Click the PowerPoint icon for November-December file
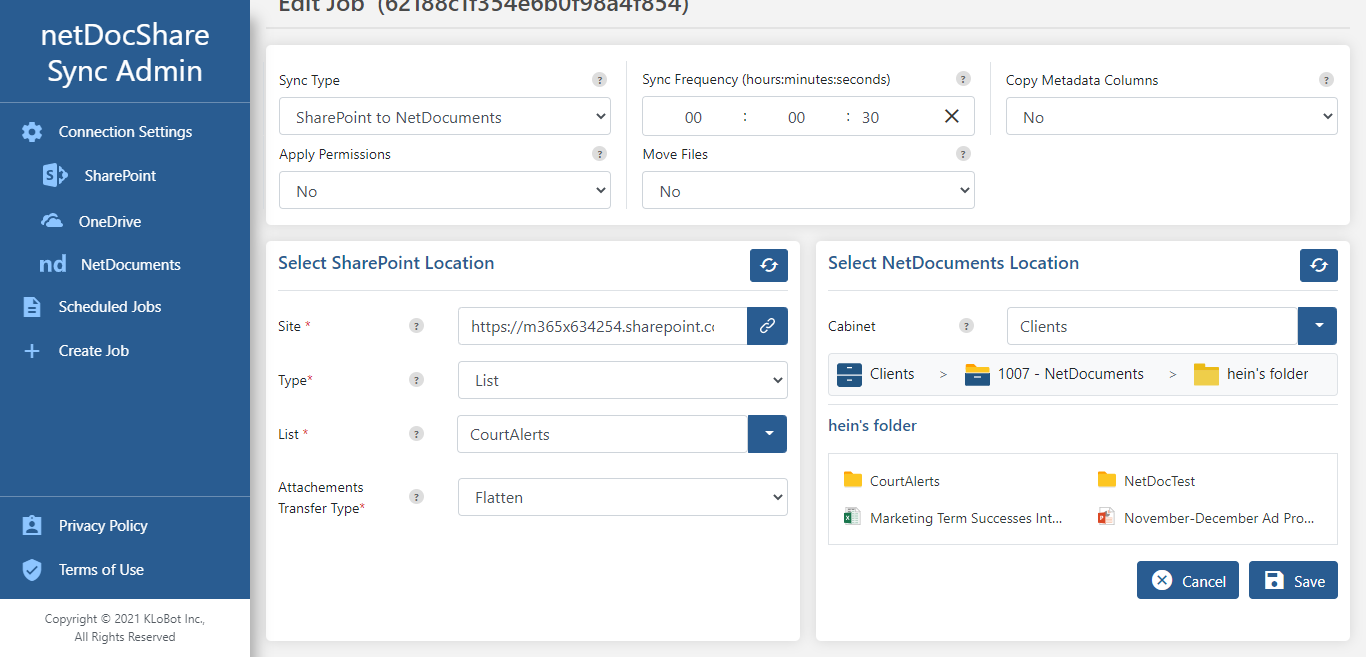This screenshot has width=1366, height=657. 1106,517
